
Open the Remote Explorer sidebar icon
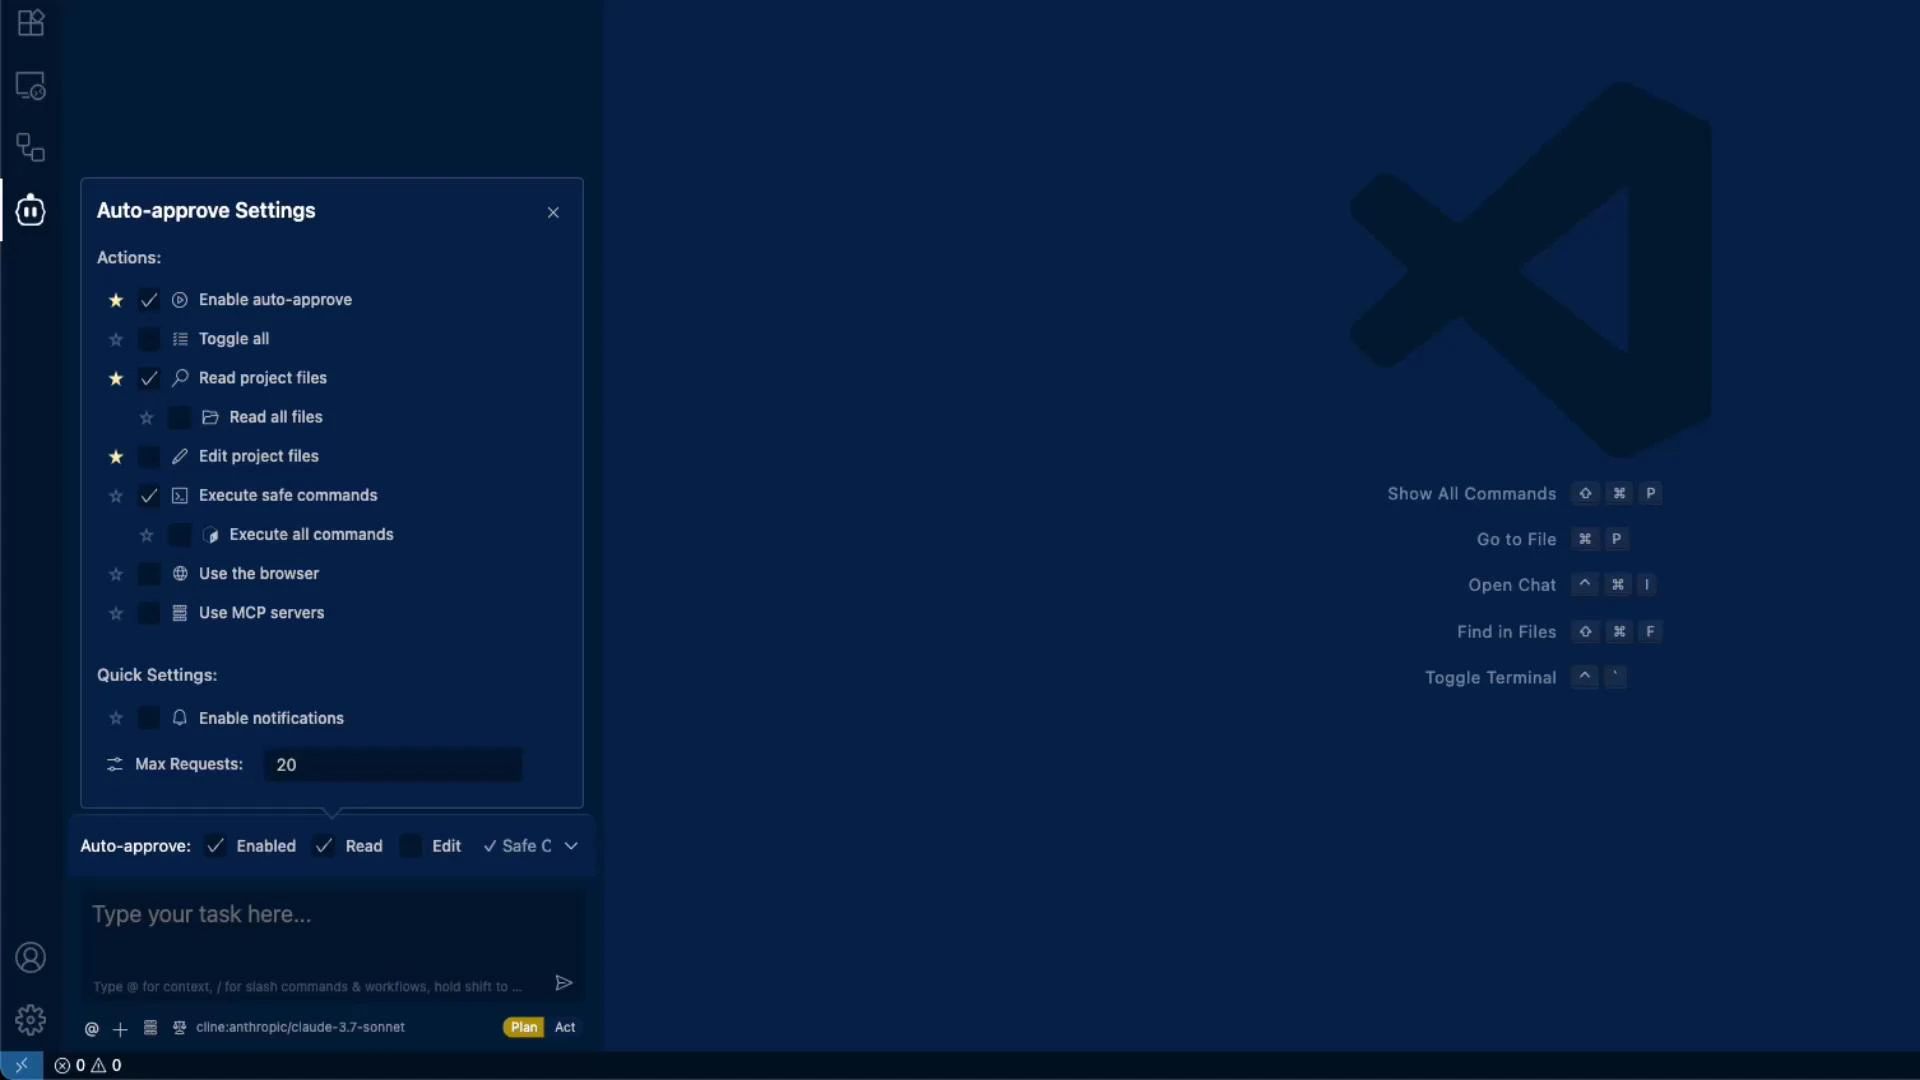point(30,85)
